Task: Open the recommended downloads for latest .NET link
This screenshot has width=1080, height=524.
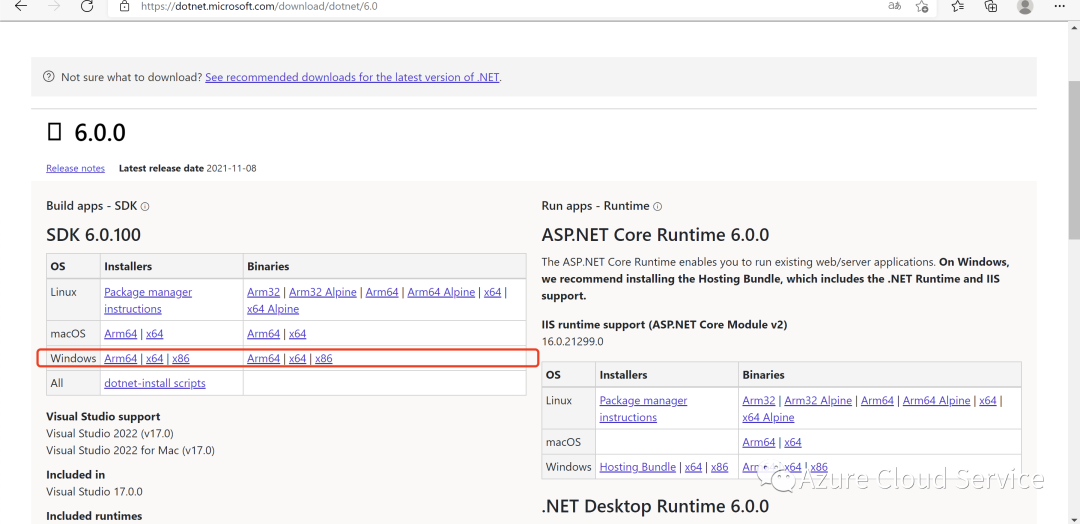Action: [352, 77]
